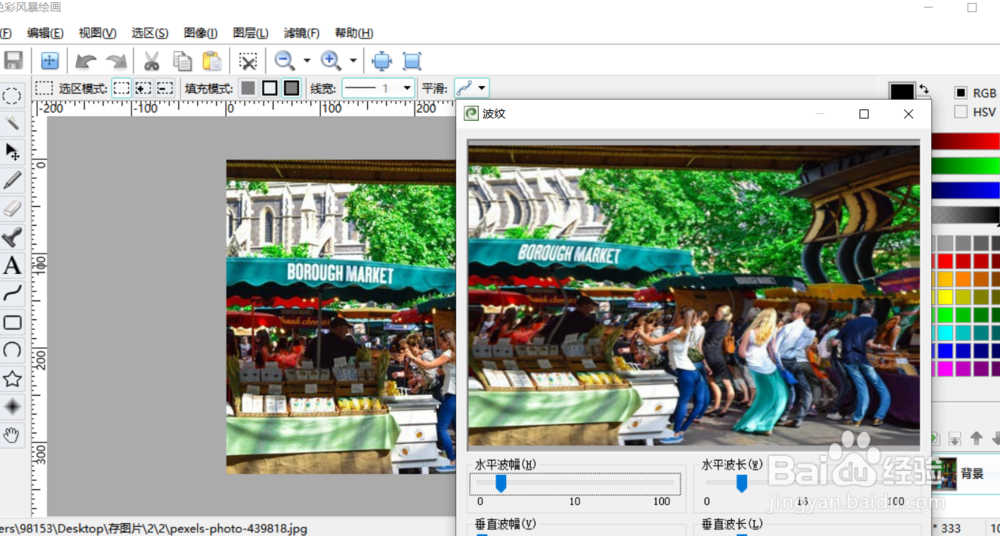Clear the selection with the deselect icon
Screen dimensions: 1000x536
pyautogui.click(x=247, y=61)
